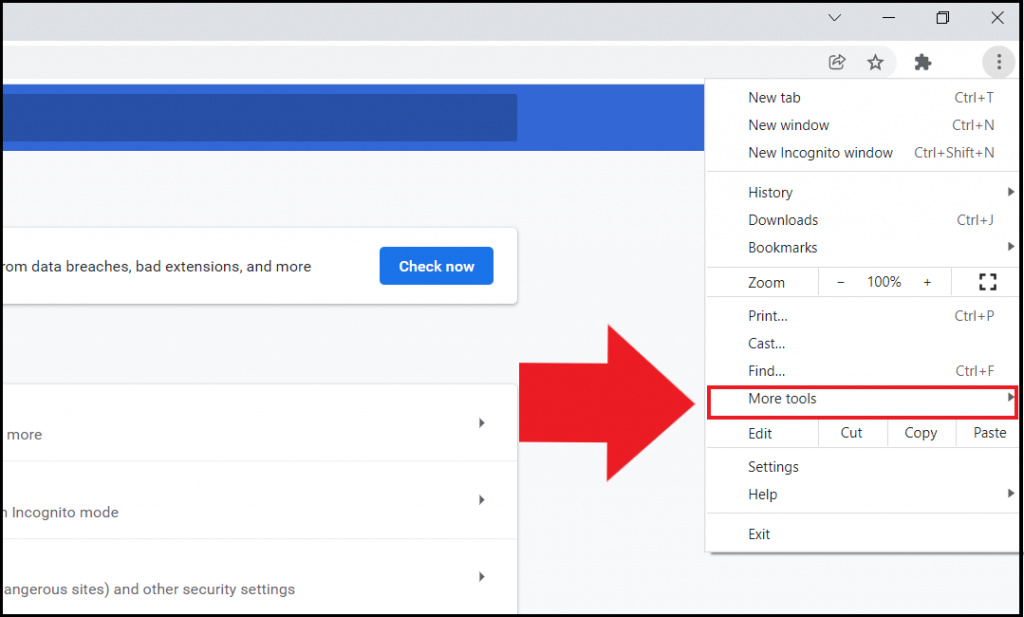This screenshot has width=1024, height=617.
Task: Click the zoom in plus button
Action: pos(927,282)
